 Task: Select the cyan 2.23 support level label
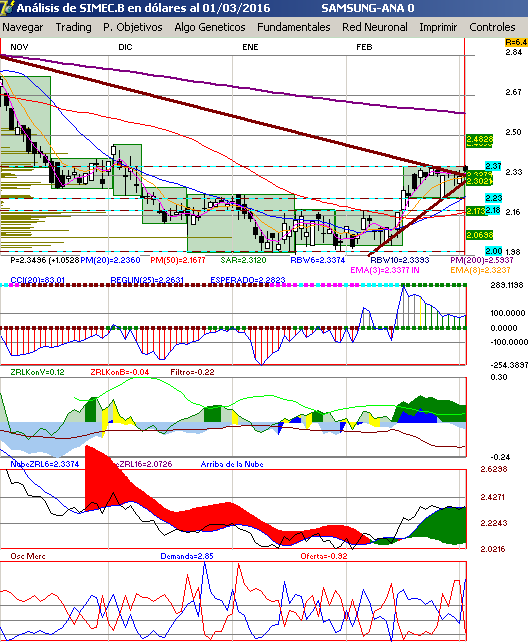point(493,198)
